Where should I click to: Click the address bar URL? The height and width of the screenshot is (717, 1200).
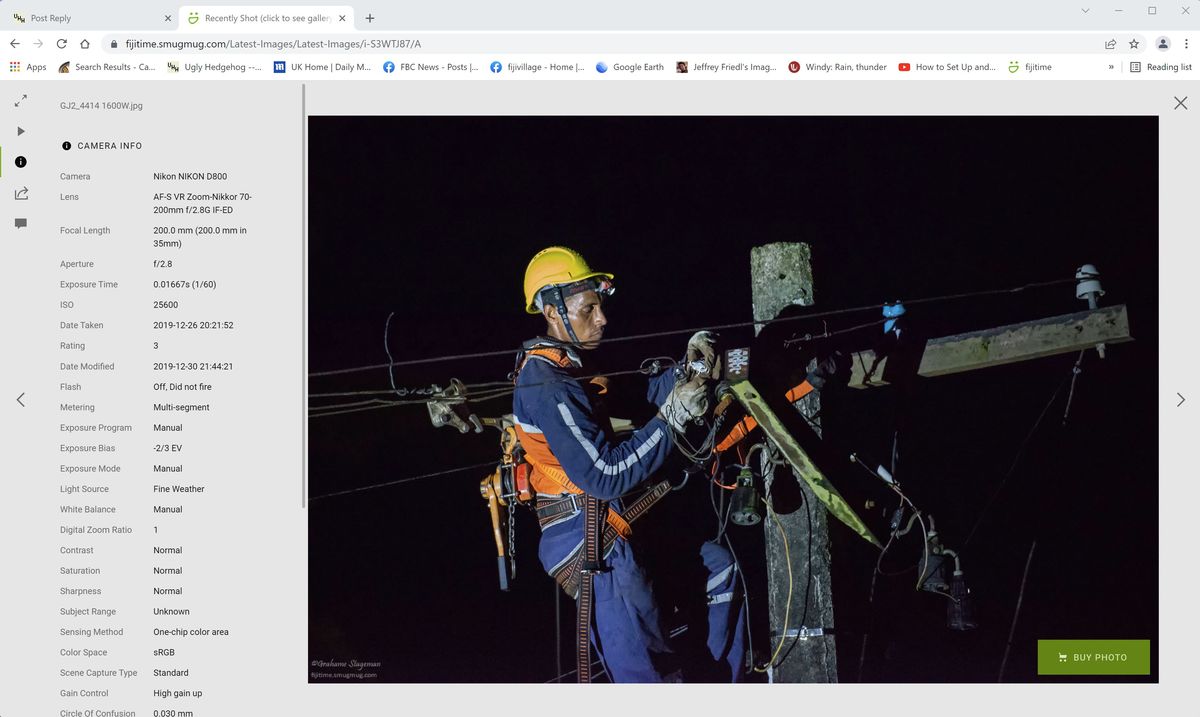273,44
